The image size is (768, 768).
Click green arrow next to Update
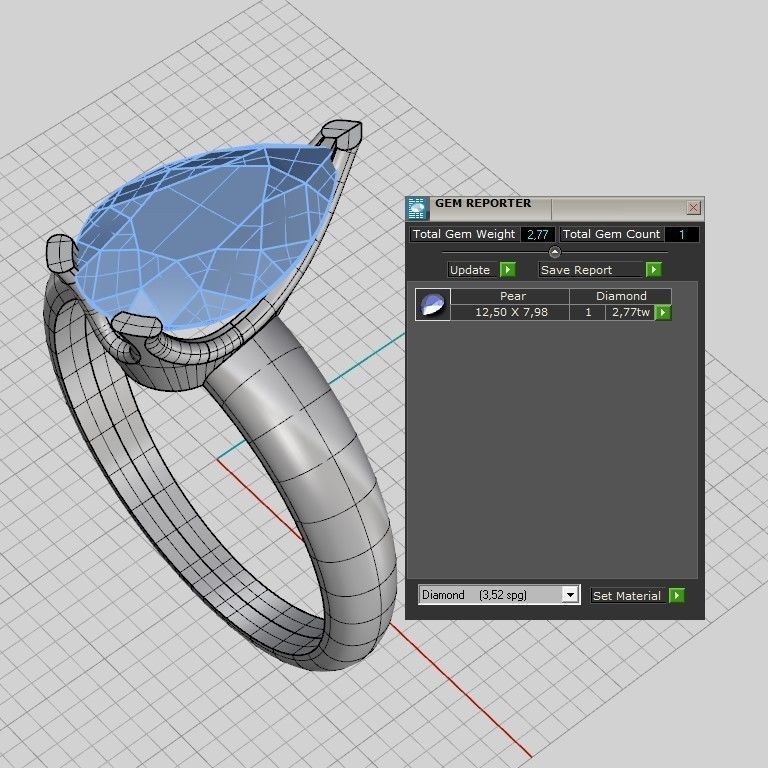pyautogui.click(x=508, y=269)
